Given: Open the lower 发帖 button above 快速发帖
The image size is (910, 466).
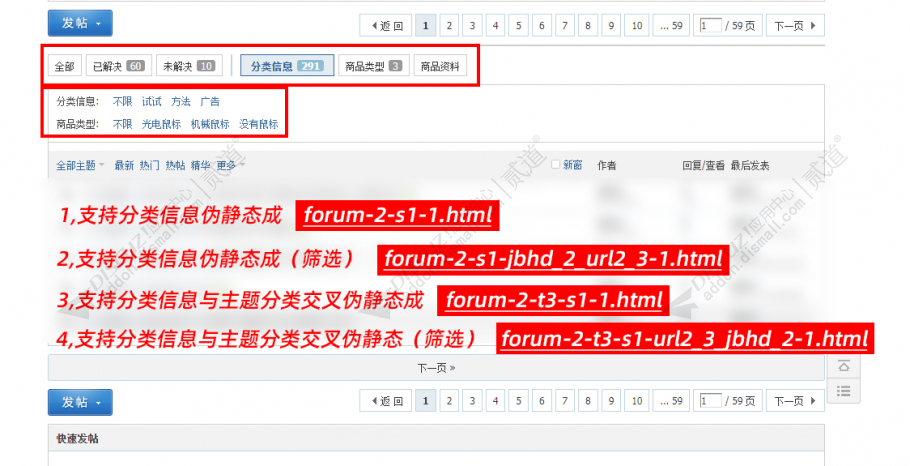Looking at the screenshot, I should (x=80, y=402).
